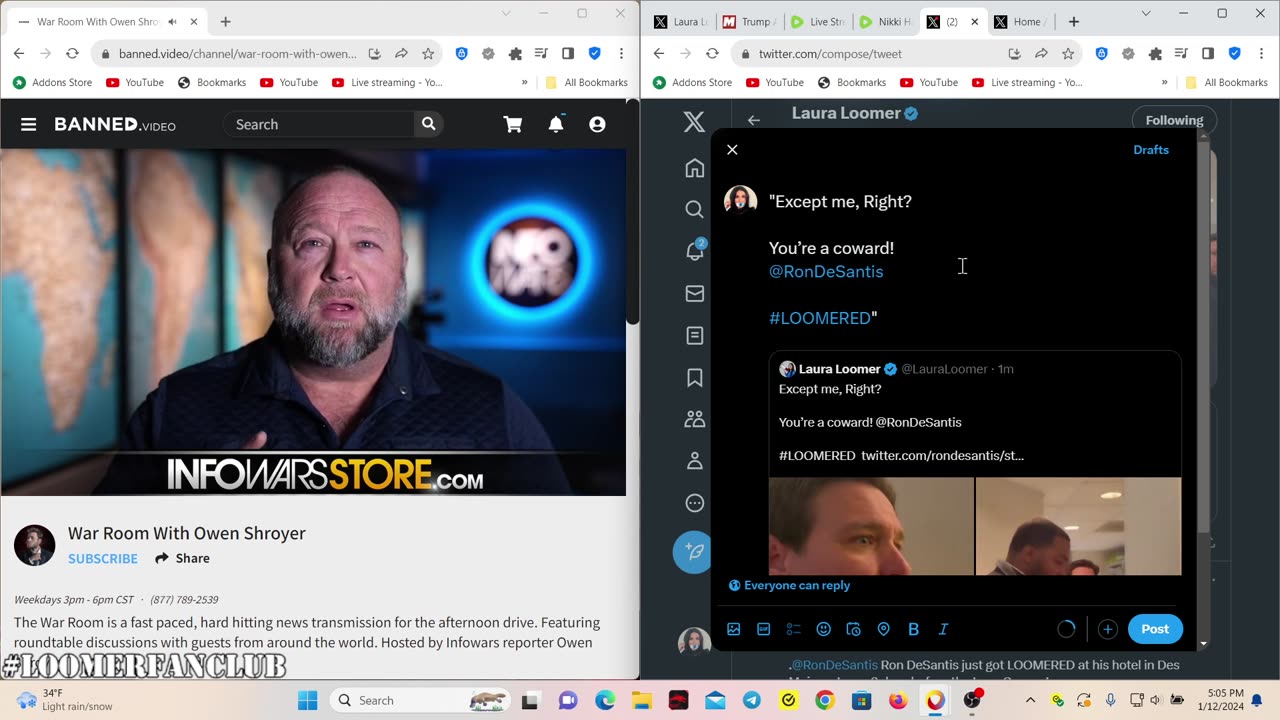
Task: Open Twitter Communities icon
Action: [x=694, y=419]
